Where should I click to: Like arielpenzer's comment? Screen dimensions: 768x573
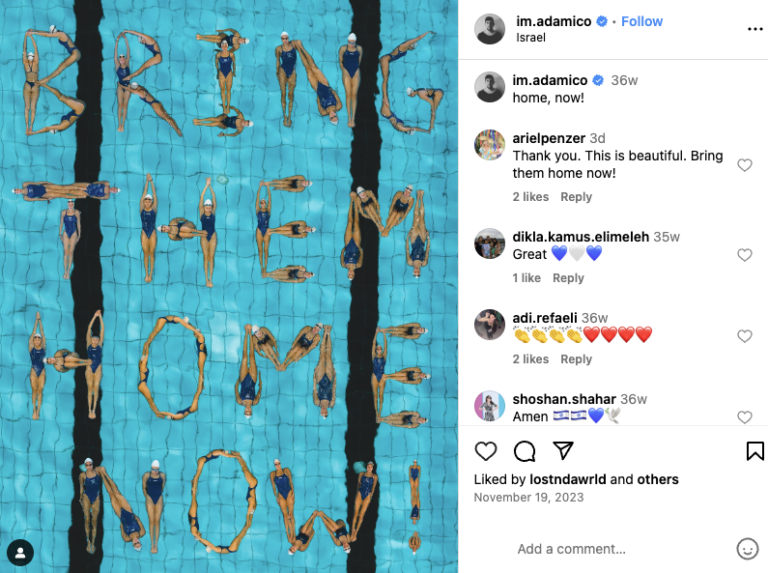tap(744, 165)
